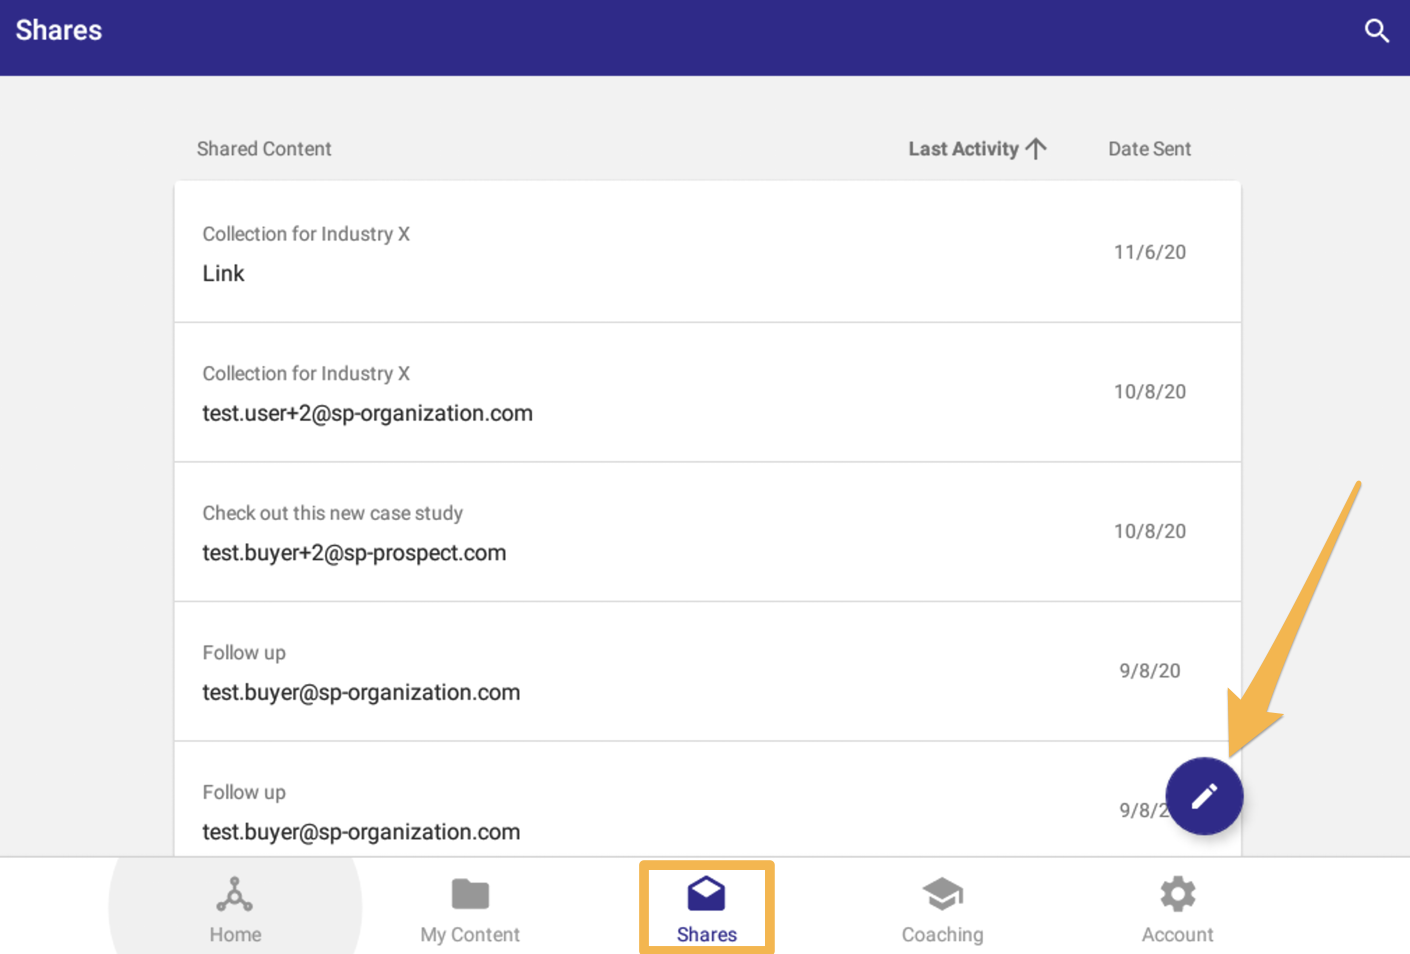The image size is (1410, 954).
Task: Open the Collection for Industry X Link share
Action: tap(708, 252)
